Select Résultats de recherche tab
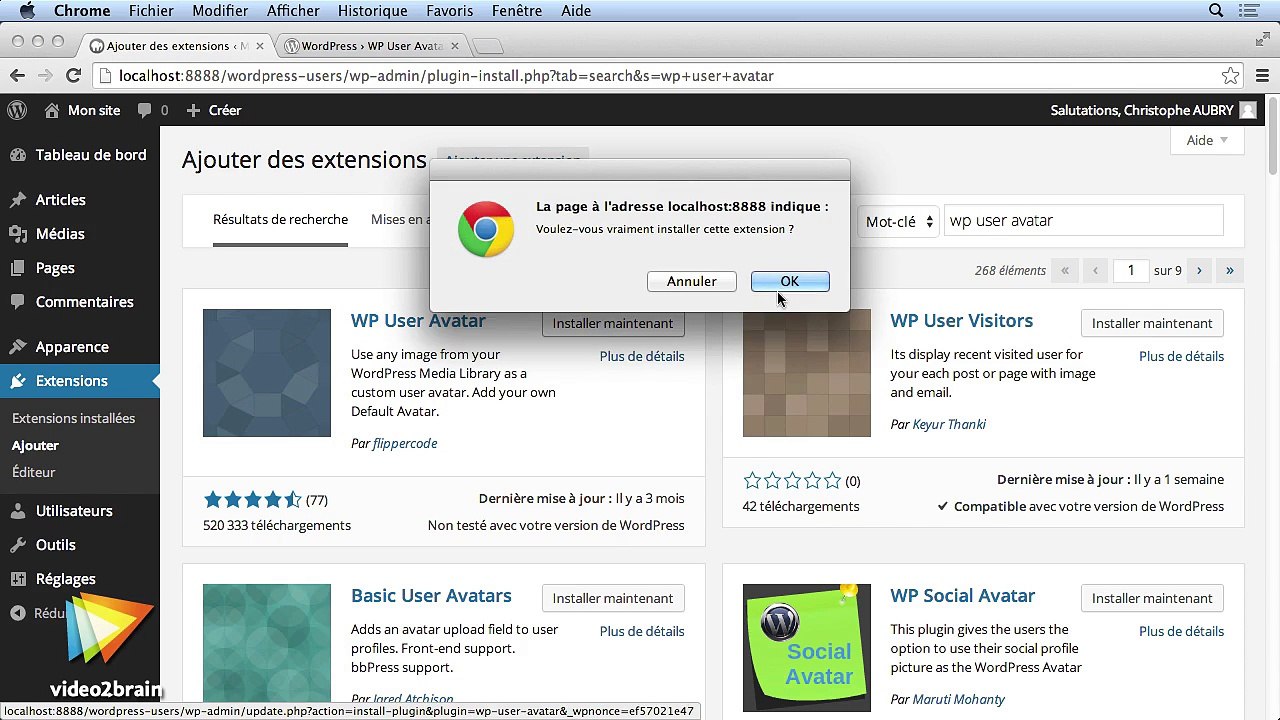 point(280,220)
